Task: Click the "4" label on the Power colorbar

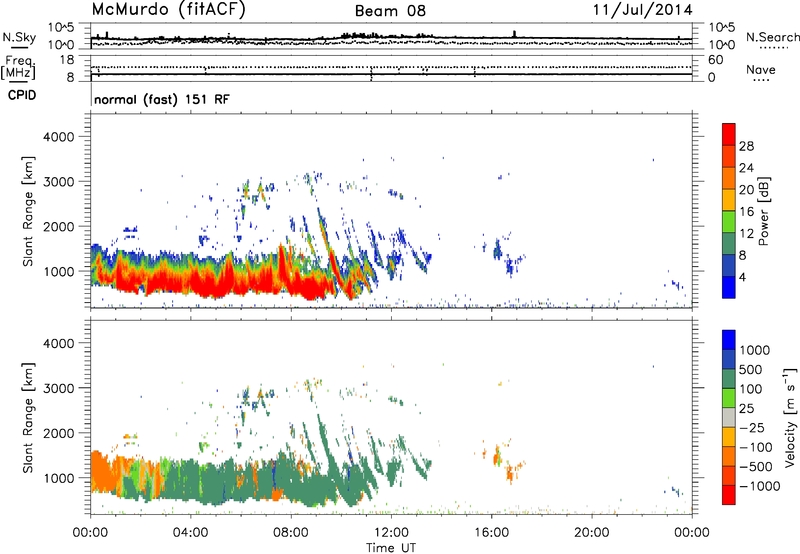Action: pyautogui.click(x=743, y=277)
